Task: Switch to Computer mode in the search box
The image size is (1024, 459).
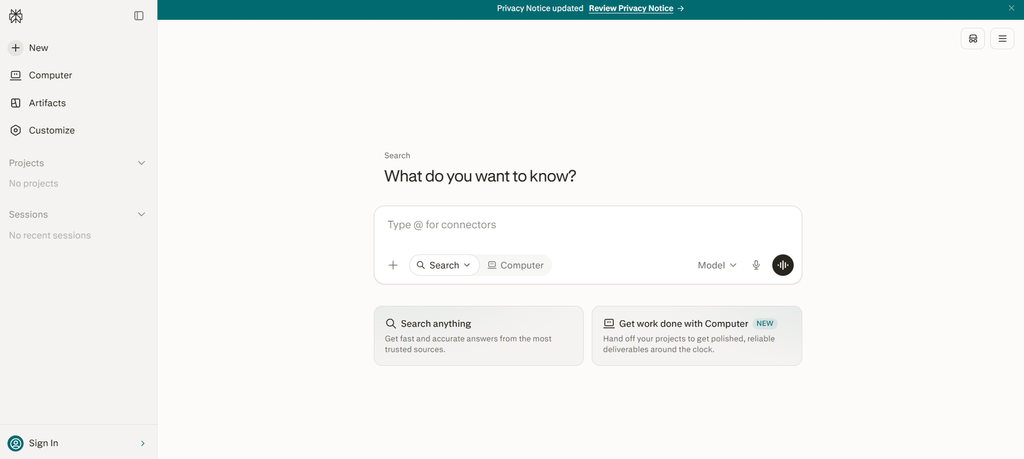Action: (x=516, y=265)
